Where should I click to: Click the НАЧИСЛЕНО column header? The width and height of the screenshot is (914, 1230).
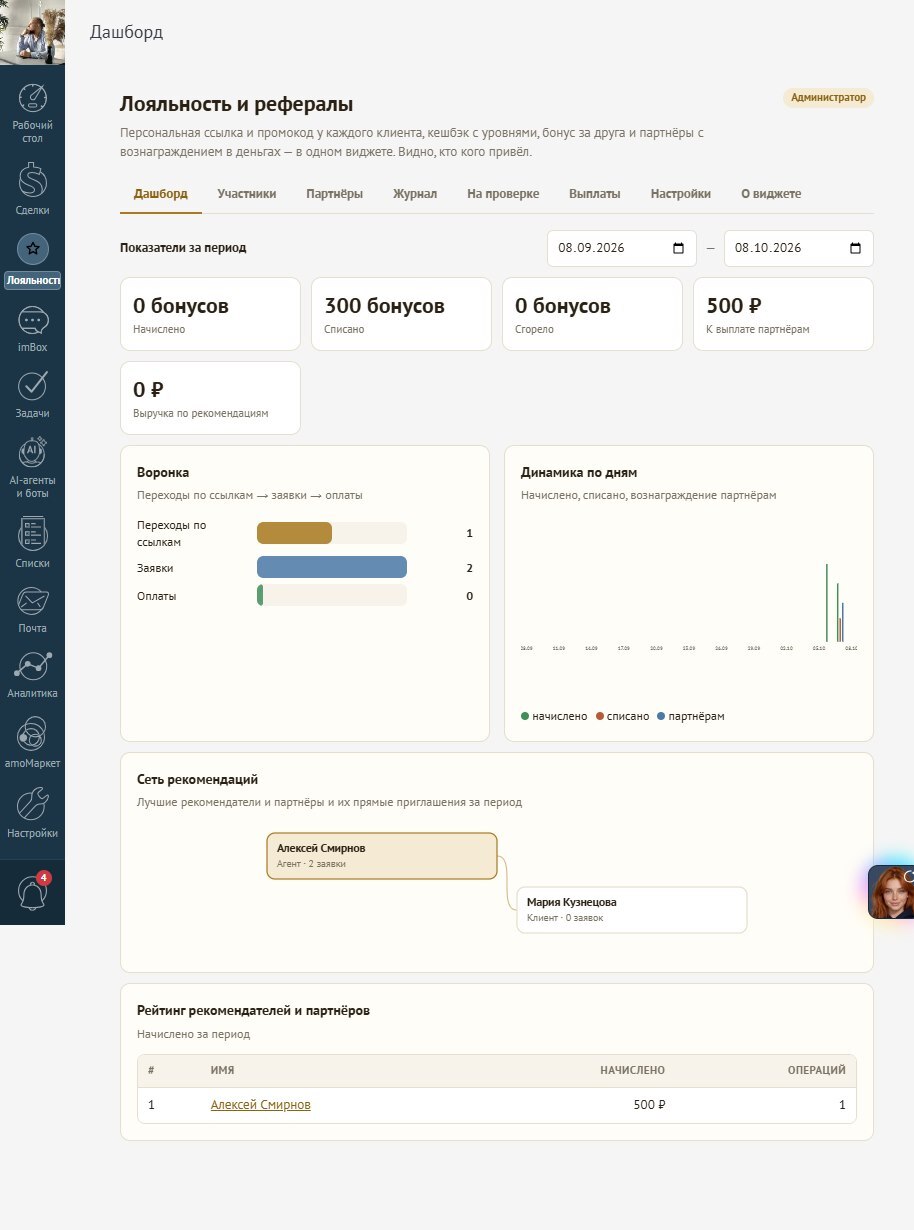click(x=632, y=1070)
